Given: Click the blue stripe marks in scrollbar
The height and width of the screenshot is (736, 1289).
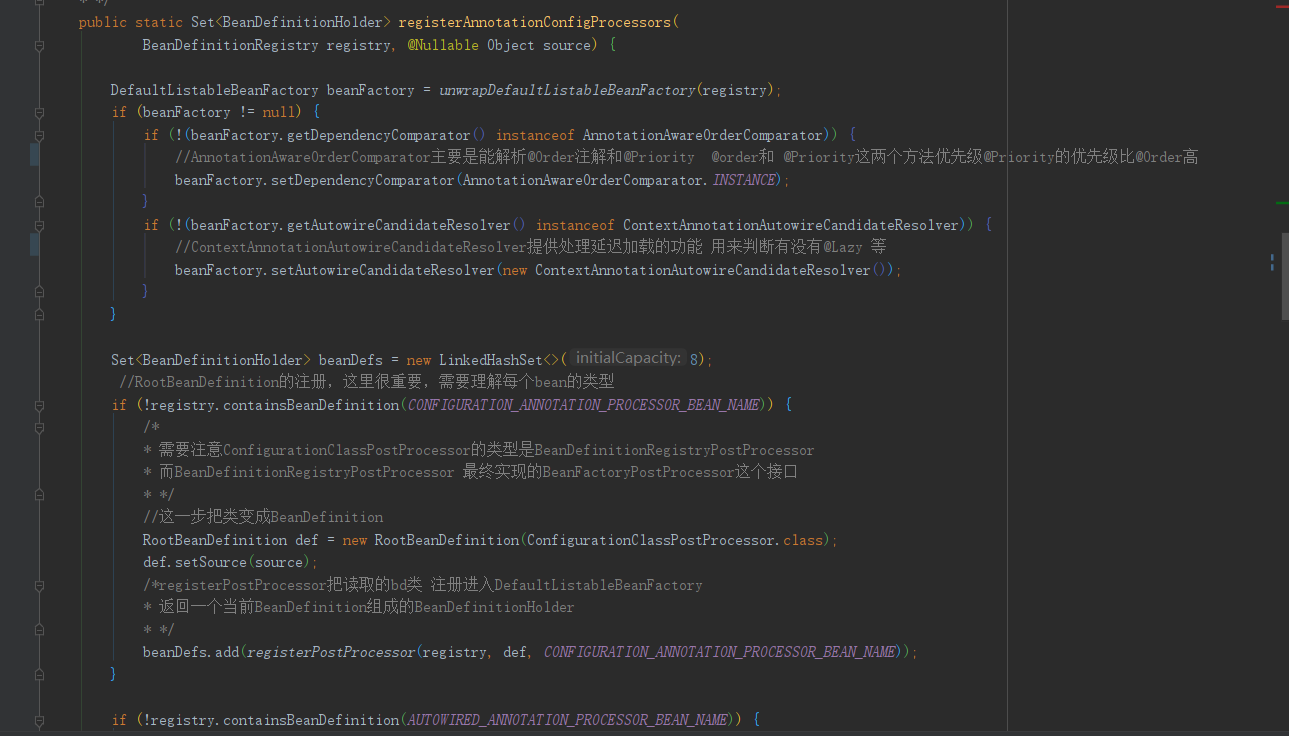Looking at the screenshot, I should click(x=1272, y=262).
